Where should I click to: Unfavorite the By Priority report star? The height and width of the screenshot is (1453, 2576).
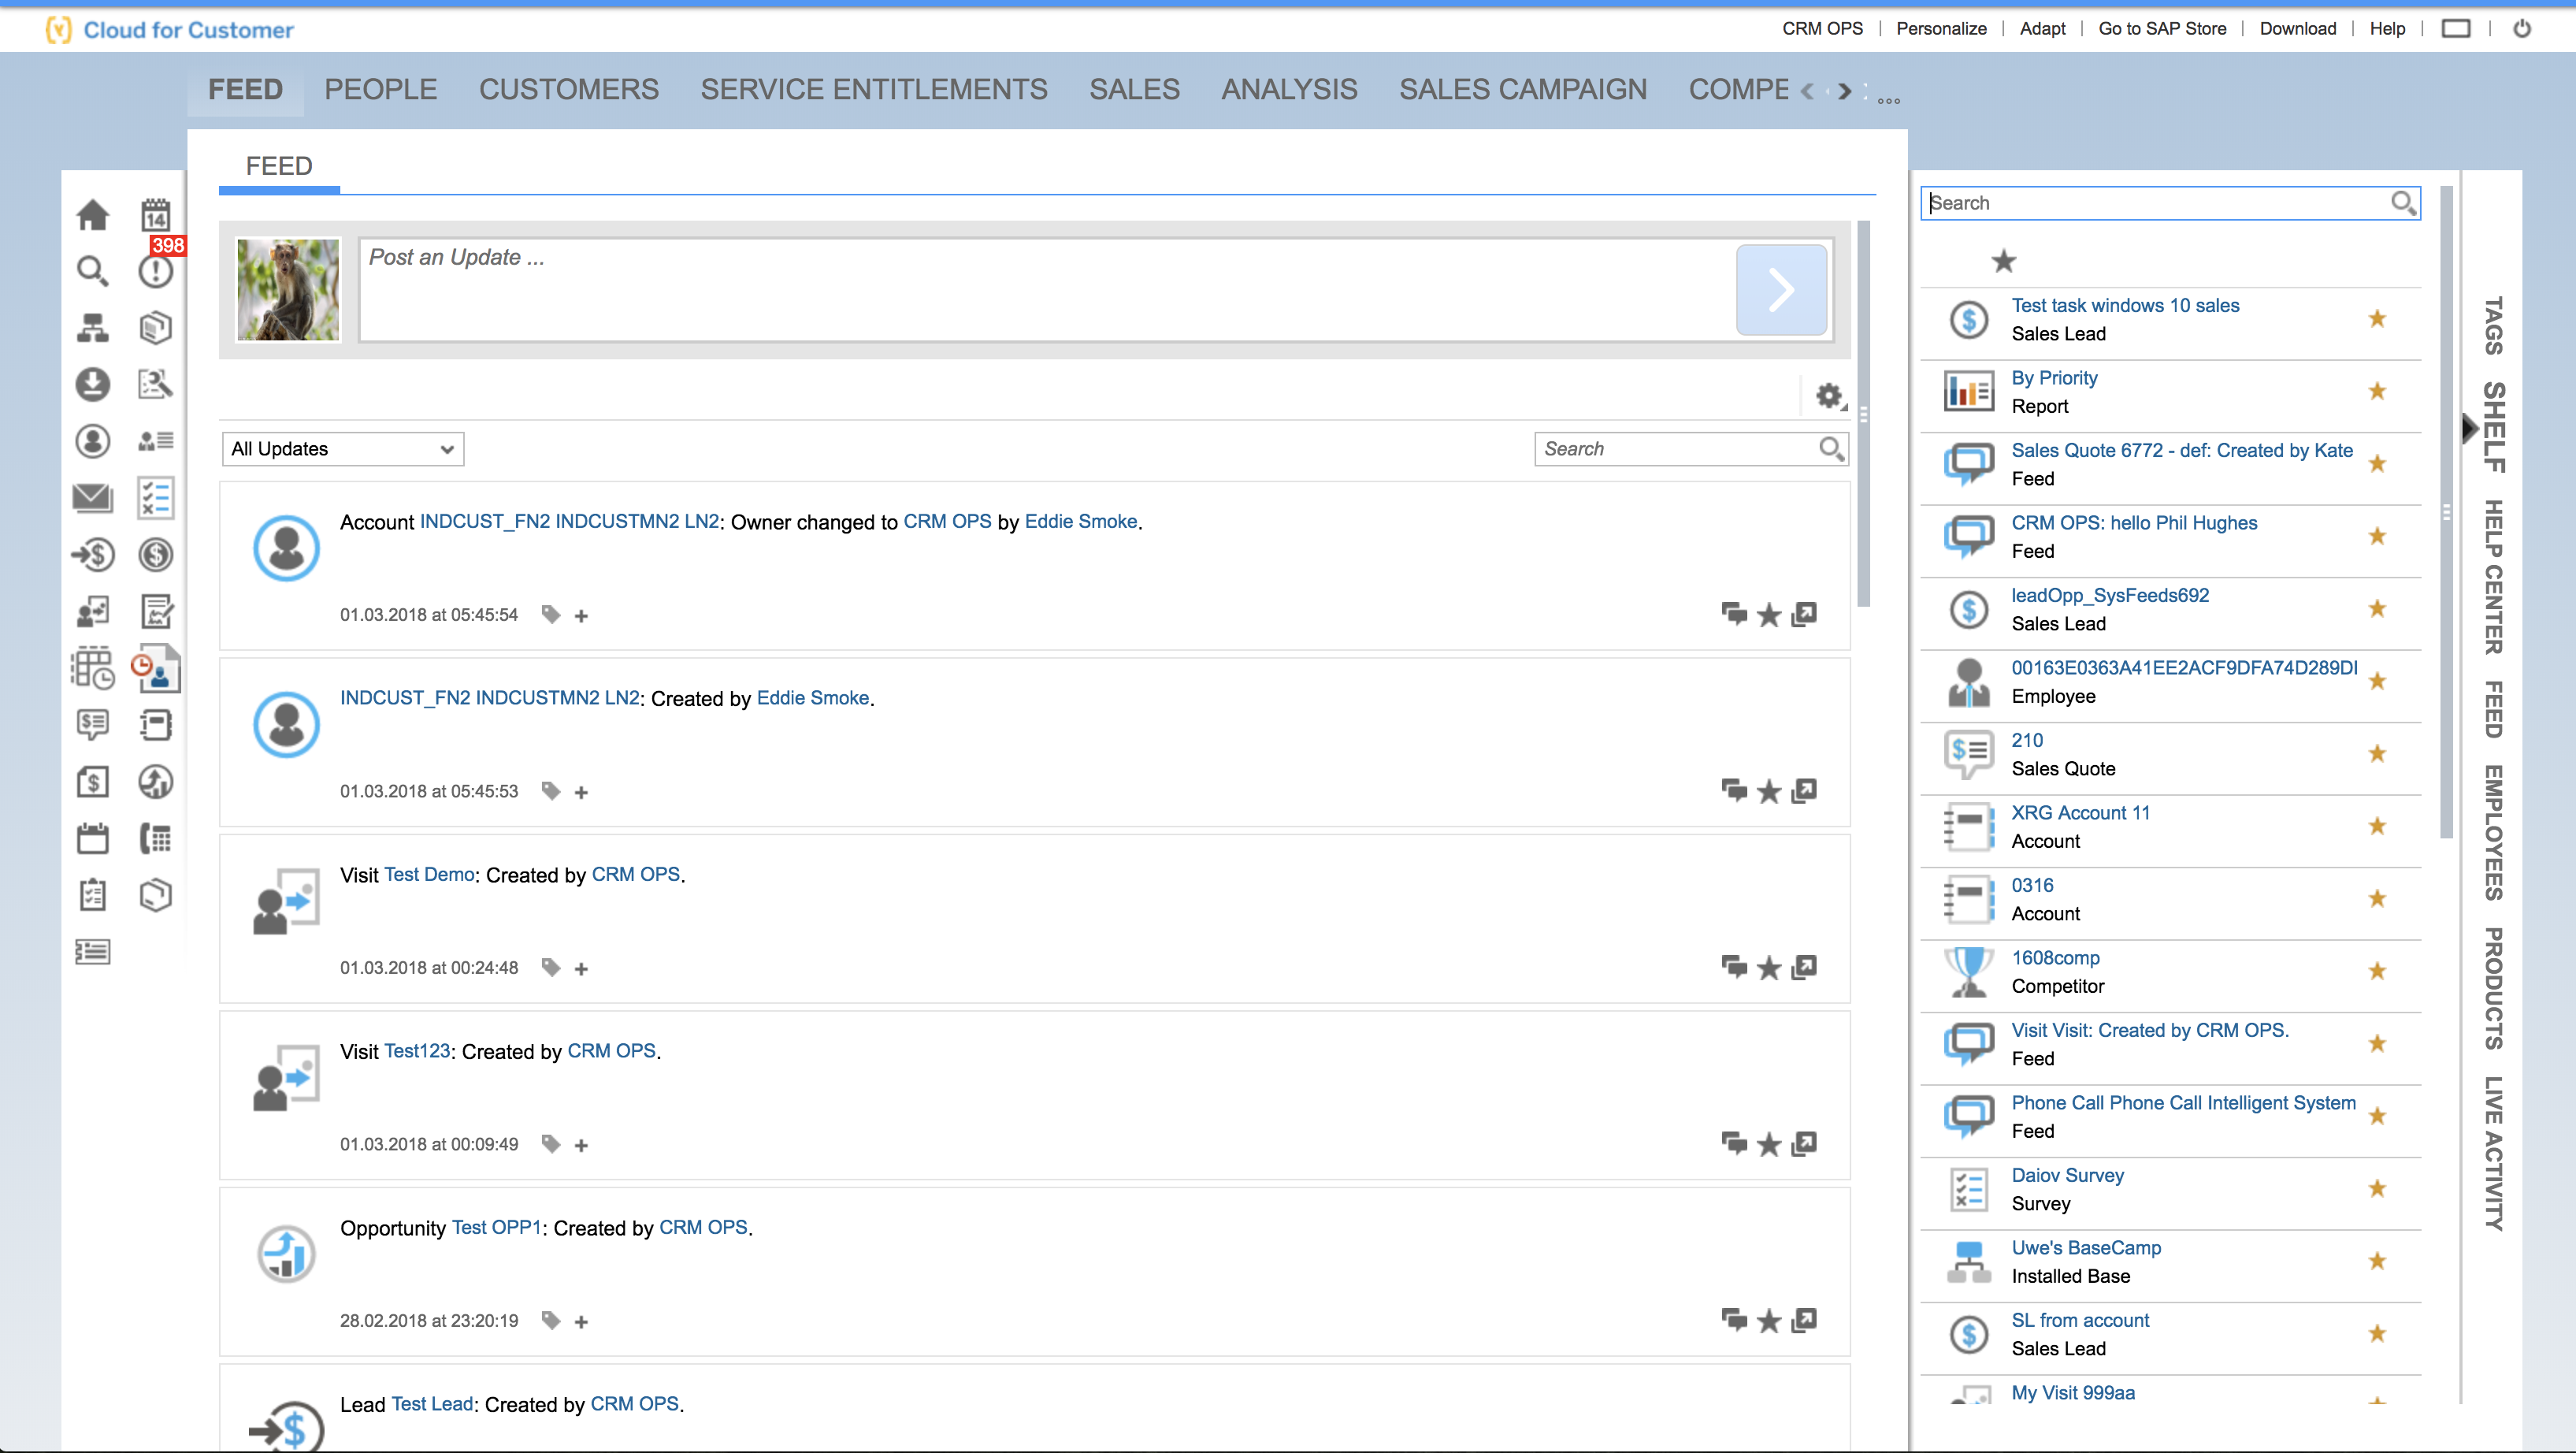click(x=2377, y=391)
